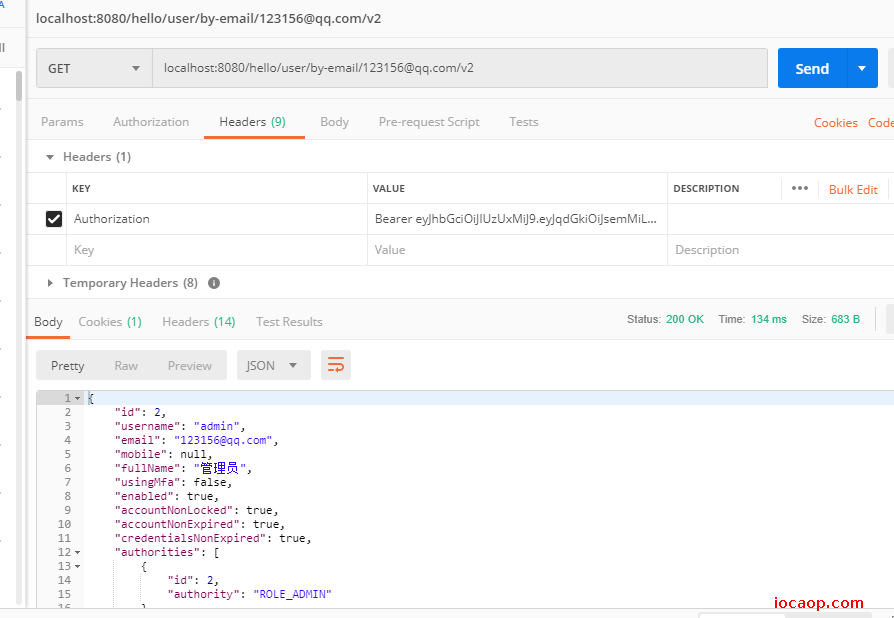
Task: Click the "accountNonExpired": true line
Action: point(200,524)
